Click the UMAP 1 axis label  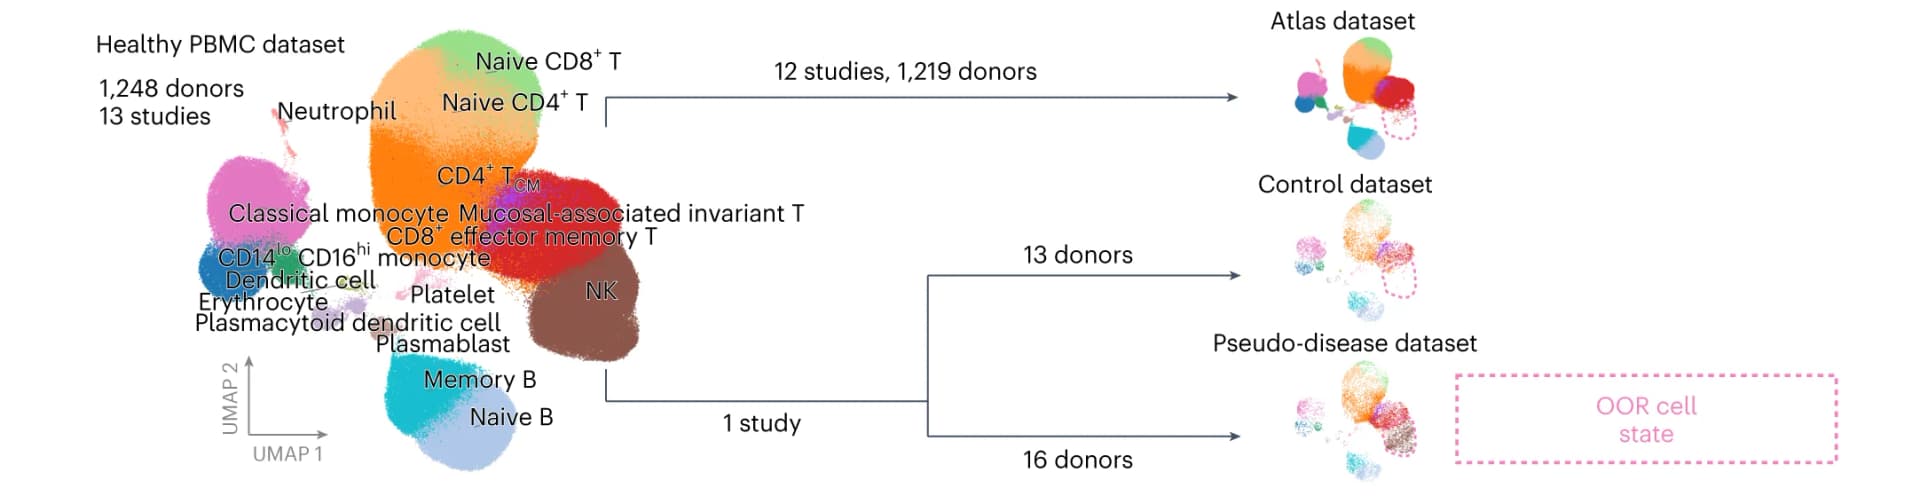tap(288, 454)
